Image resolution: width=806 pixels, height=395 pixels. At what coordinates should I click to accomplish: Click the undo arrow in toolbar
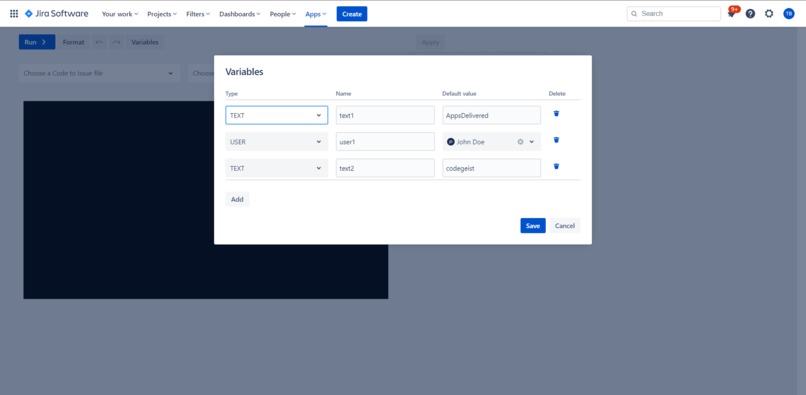[99, 42]
